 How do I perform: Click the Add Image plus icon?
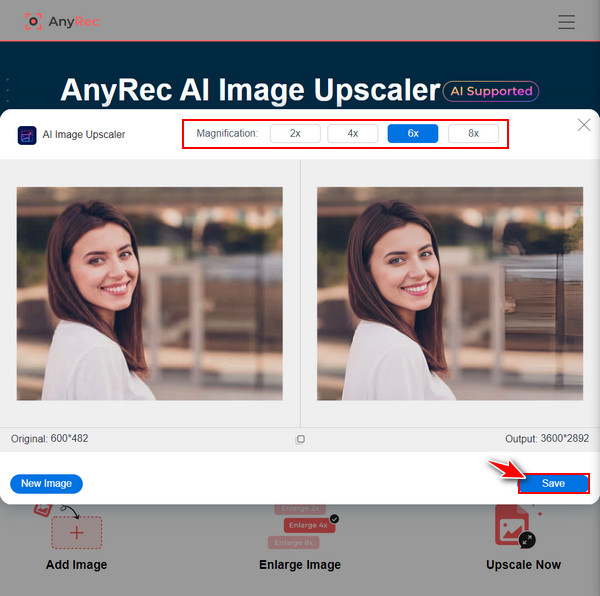pyautogui.click(x=77, y=532)
